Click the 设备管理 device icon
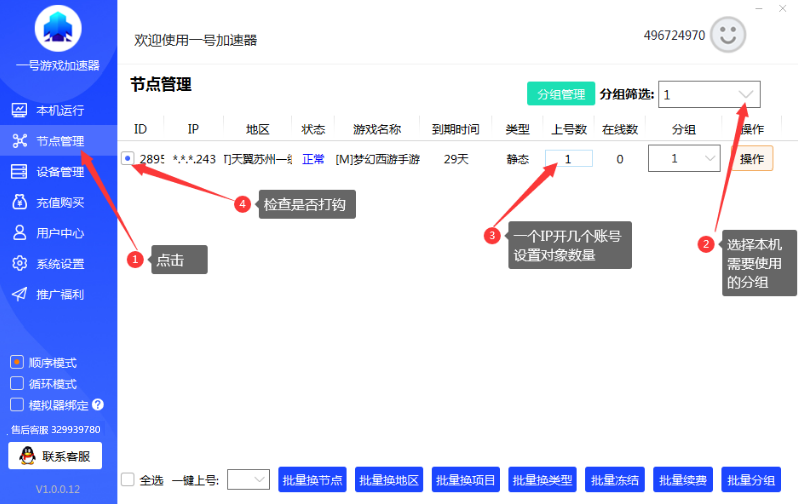802x504 pixels. click(x=19, y=171)
